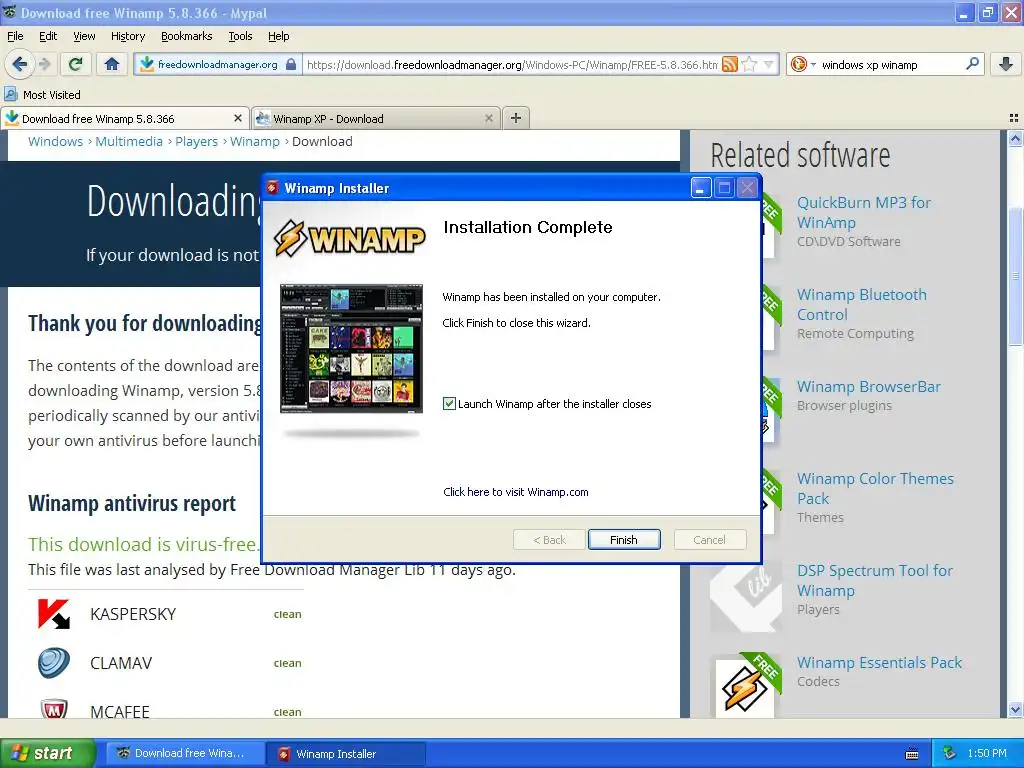1024x768 pixels.
Task: Click the RSS feed icon in address bar
Action: 729,64
